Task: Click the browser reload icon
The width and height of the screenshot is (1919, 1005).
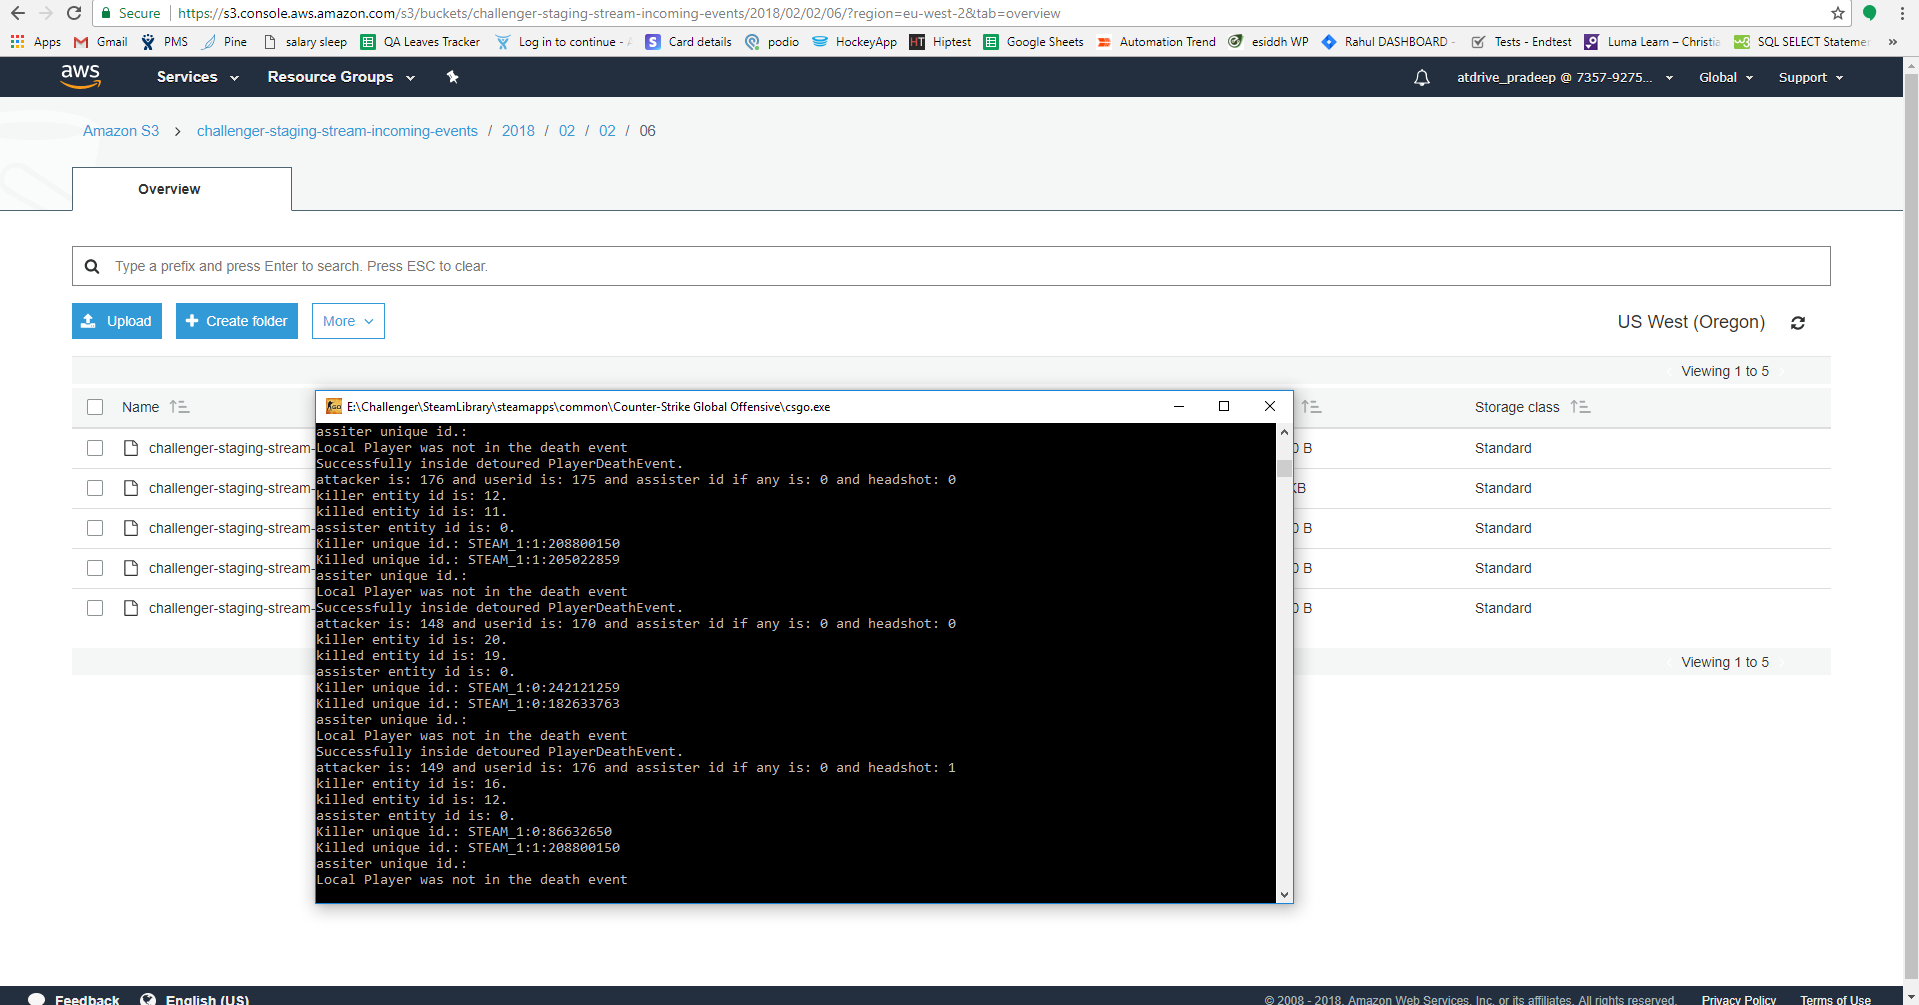Action: point(74,13)
